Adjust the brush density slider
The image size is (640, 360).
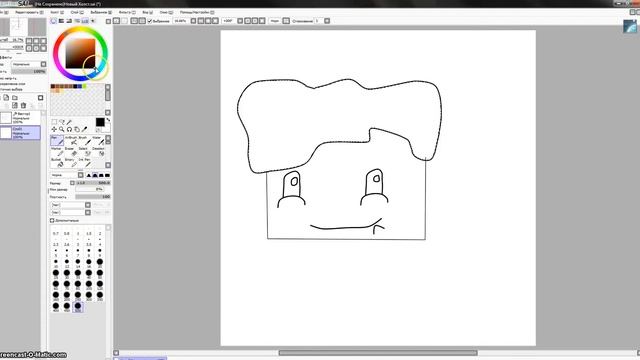[93, 197]
